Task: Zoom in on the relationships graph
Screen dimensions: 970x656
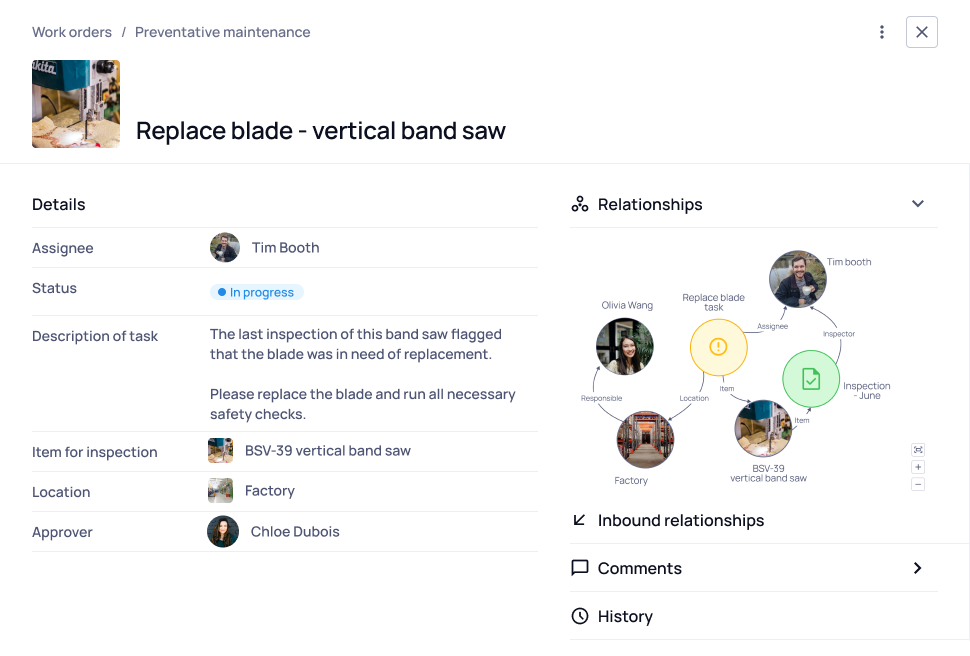Action: tap(918, 467)
